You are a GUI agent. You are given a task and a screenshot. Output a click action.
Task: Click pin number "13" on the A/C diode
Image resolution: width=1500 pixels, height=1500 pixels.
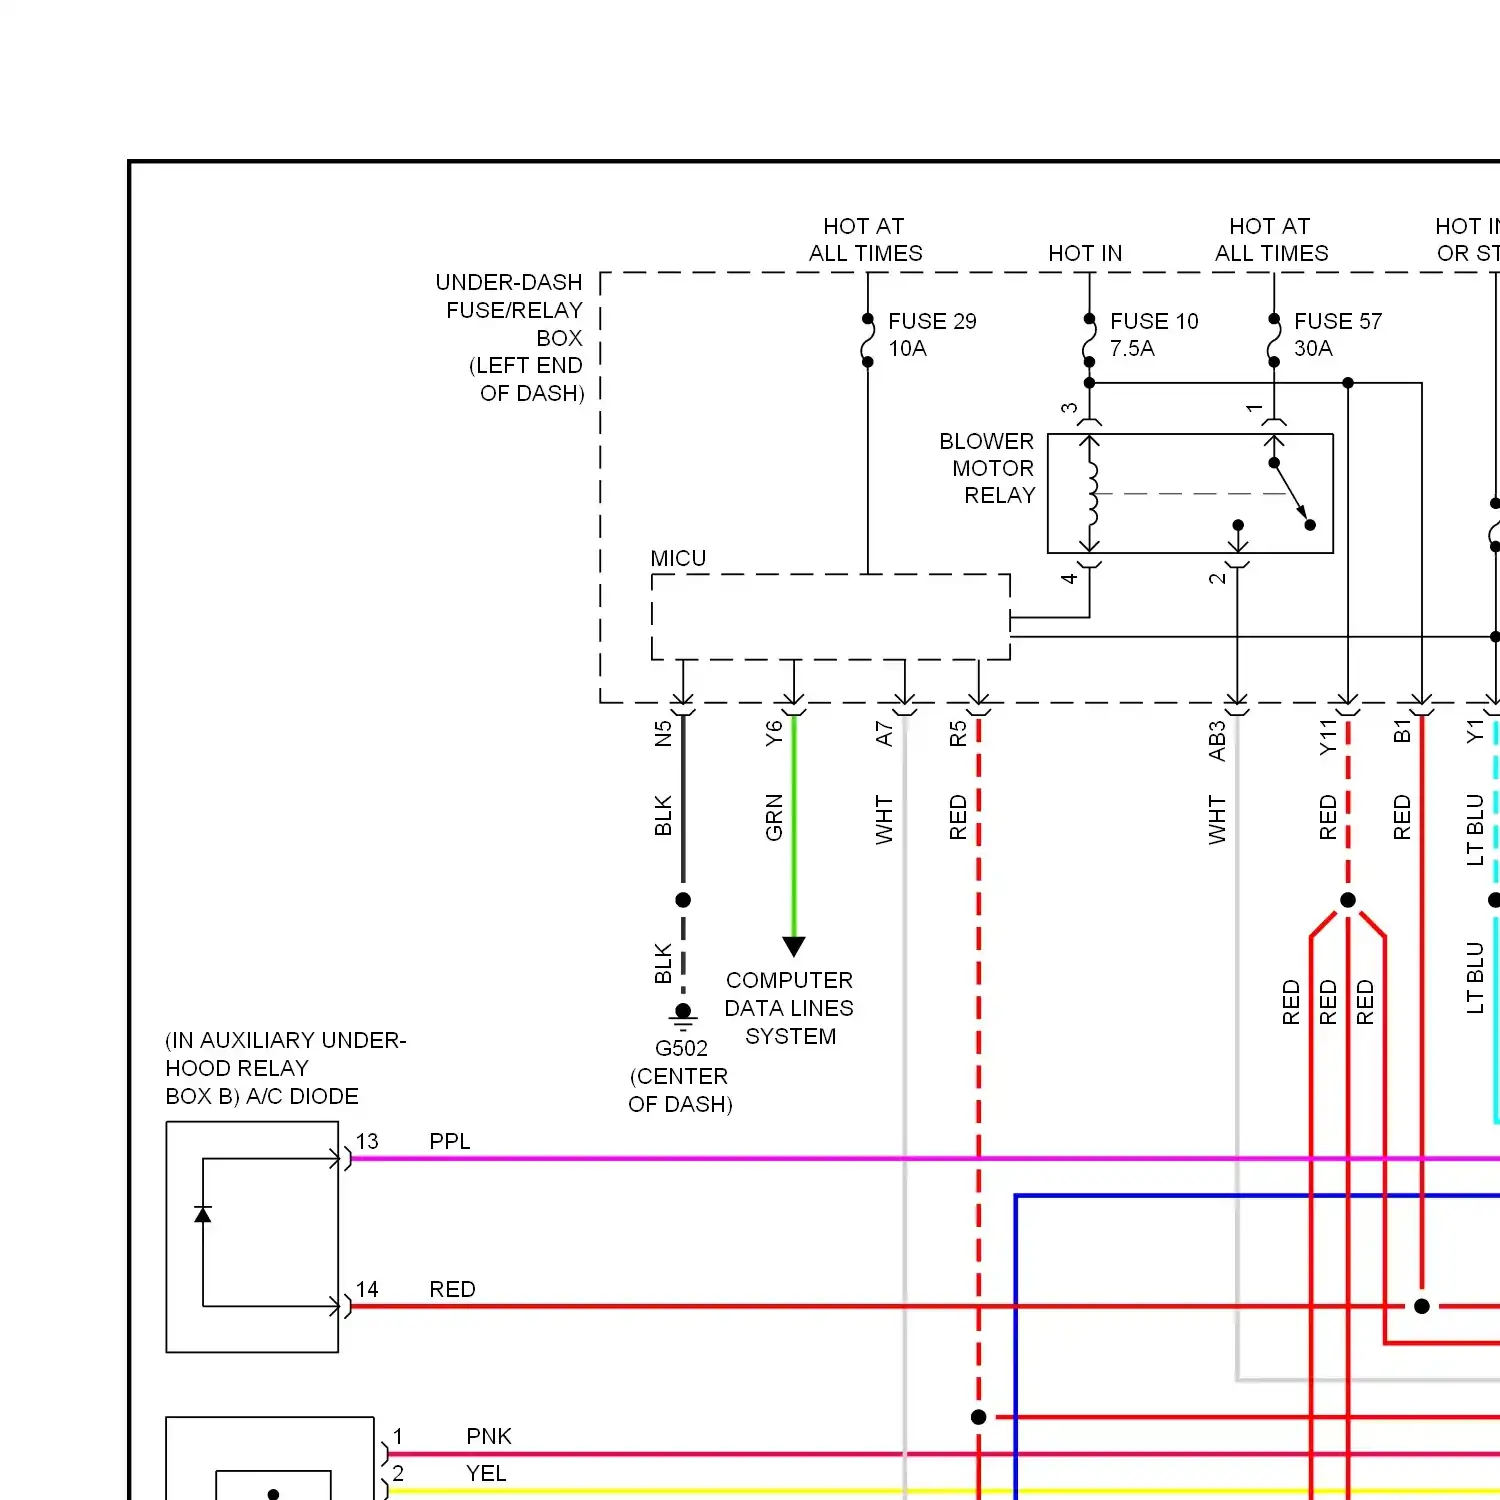[367, 1141]
